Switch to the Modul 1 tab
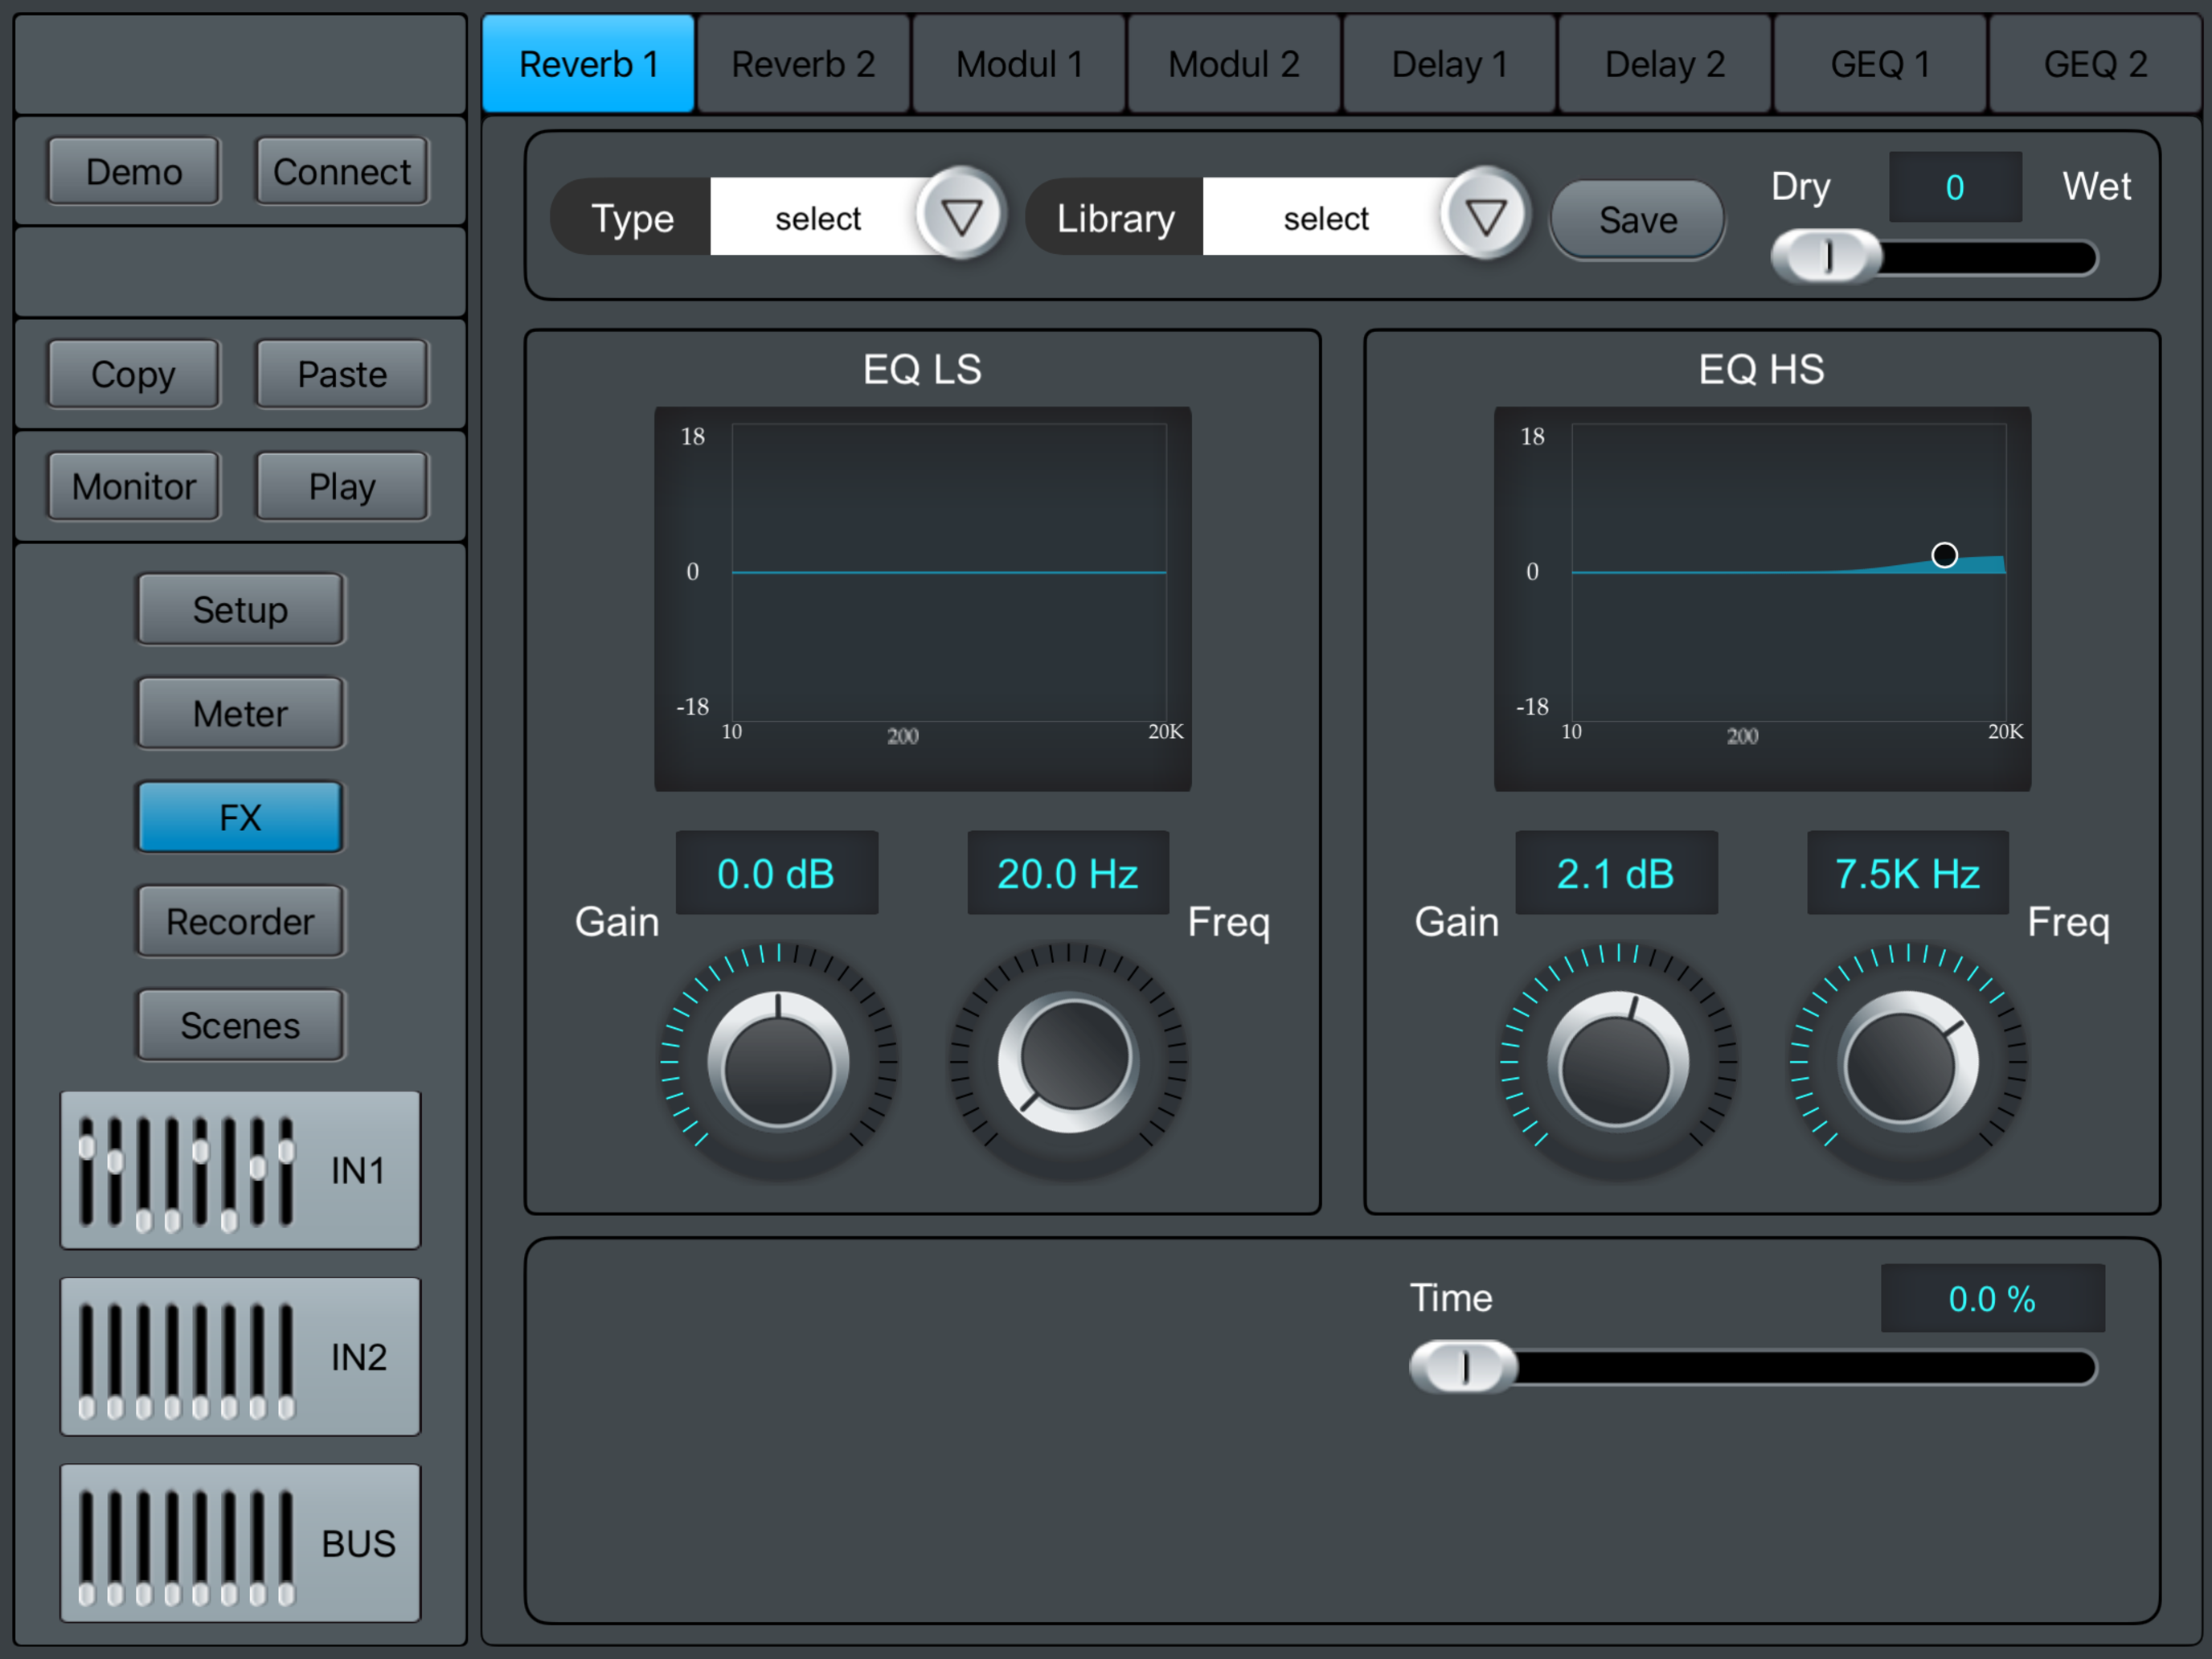 pyautogui.click(x=1019, y=64)
